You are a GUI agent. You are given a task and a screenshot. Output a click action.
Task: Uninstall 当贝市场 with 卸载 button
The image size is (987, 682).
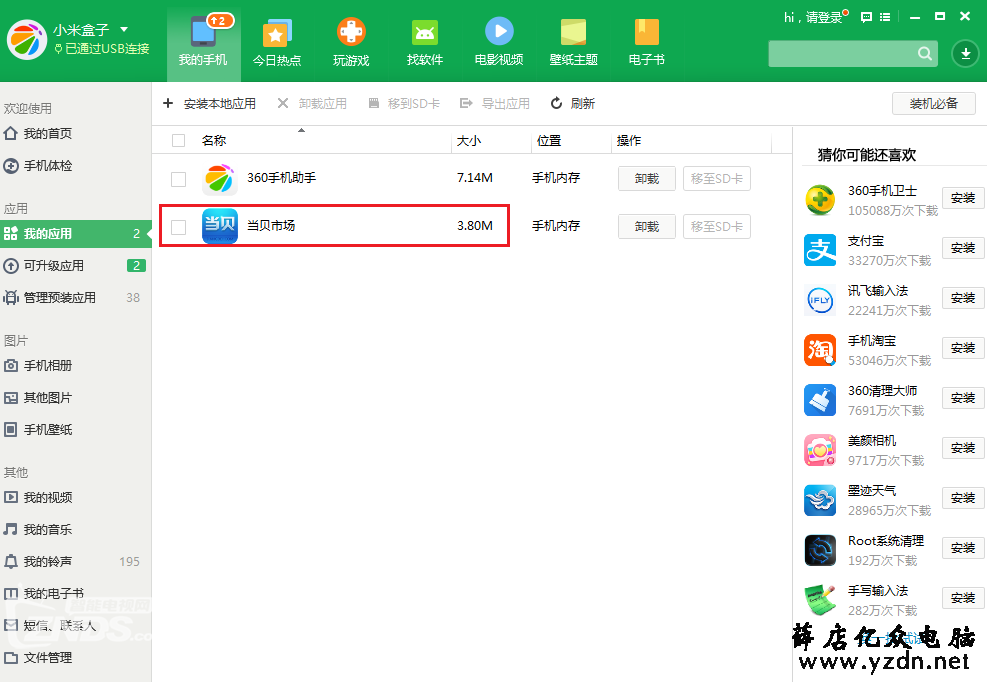646,226
